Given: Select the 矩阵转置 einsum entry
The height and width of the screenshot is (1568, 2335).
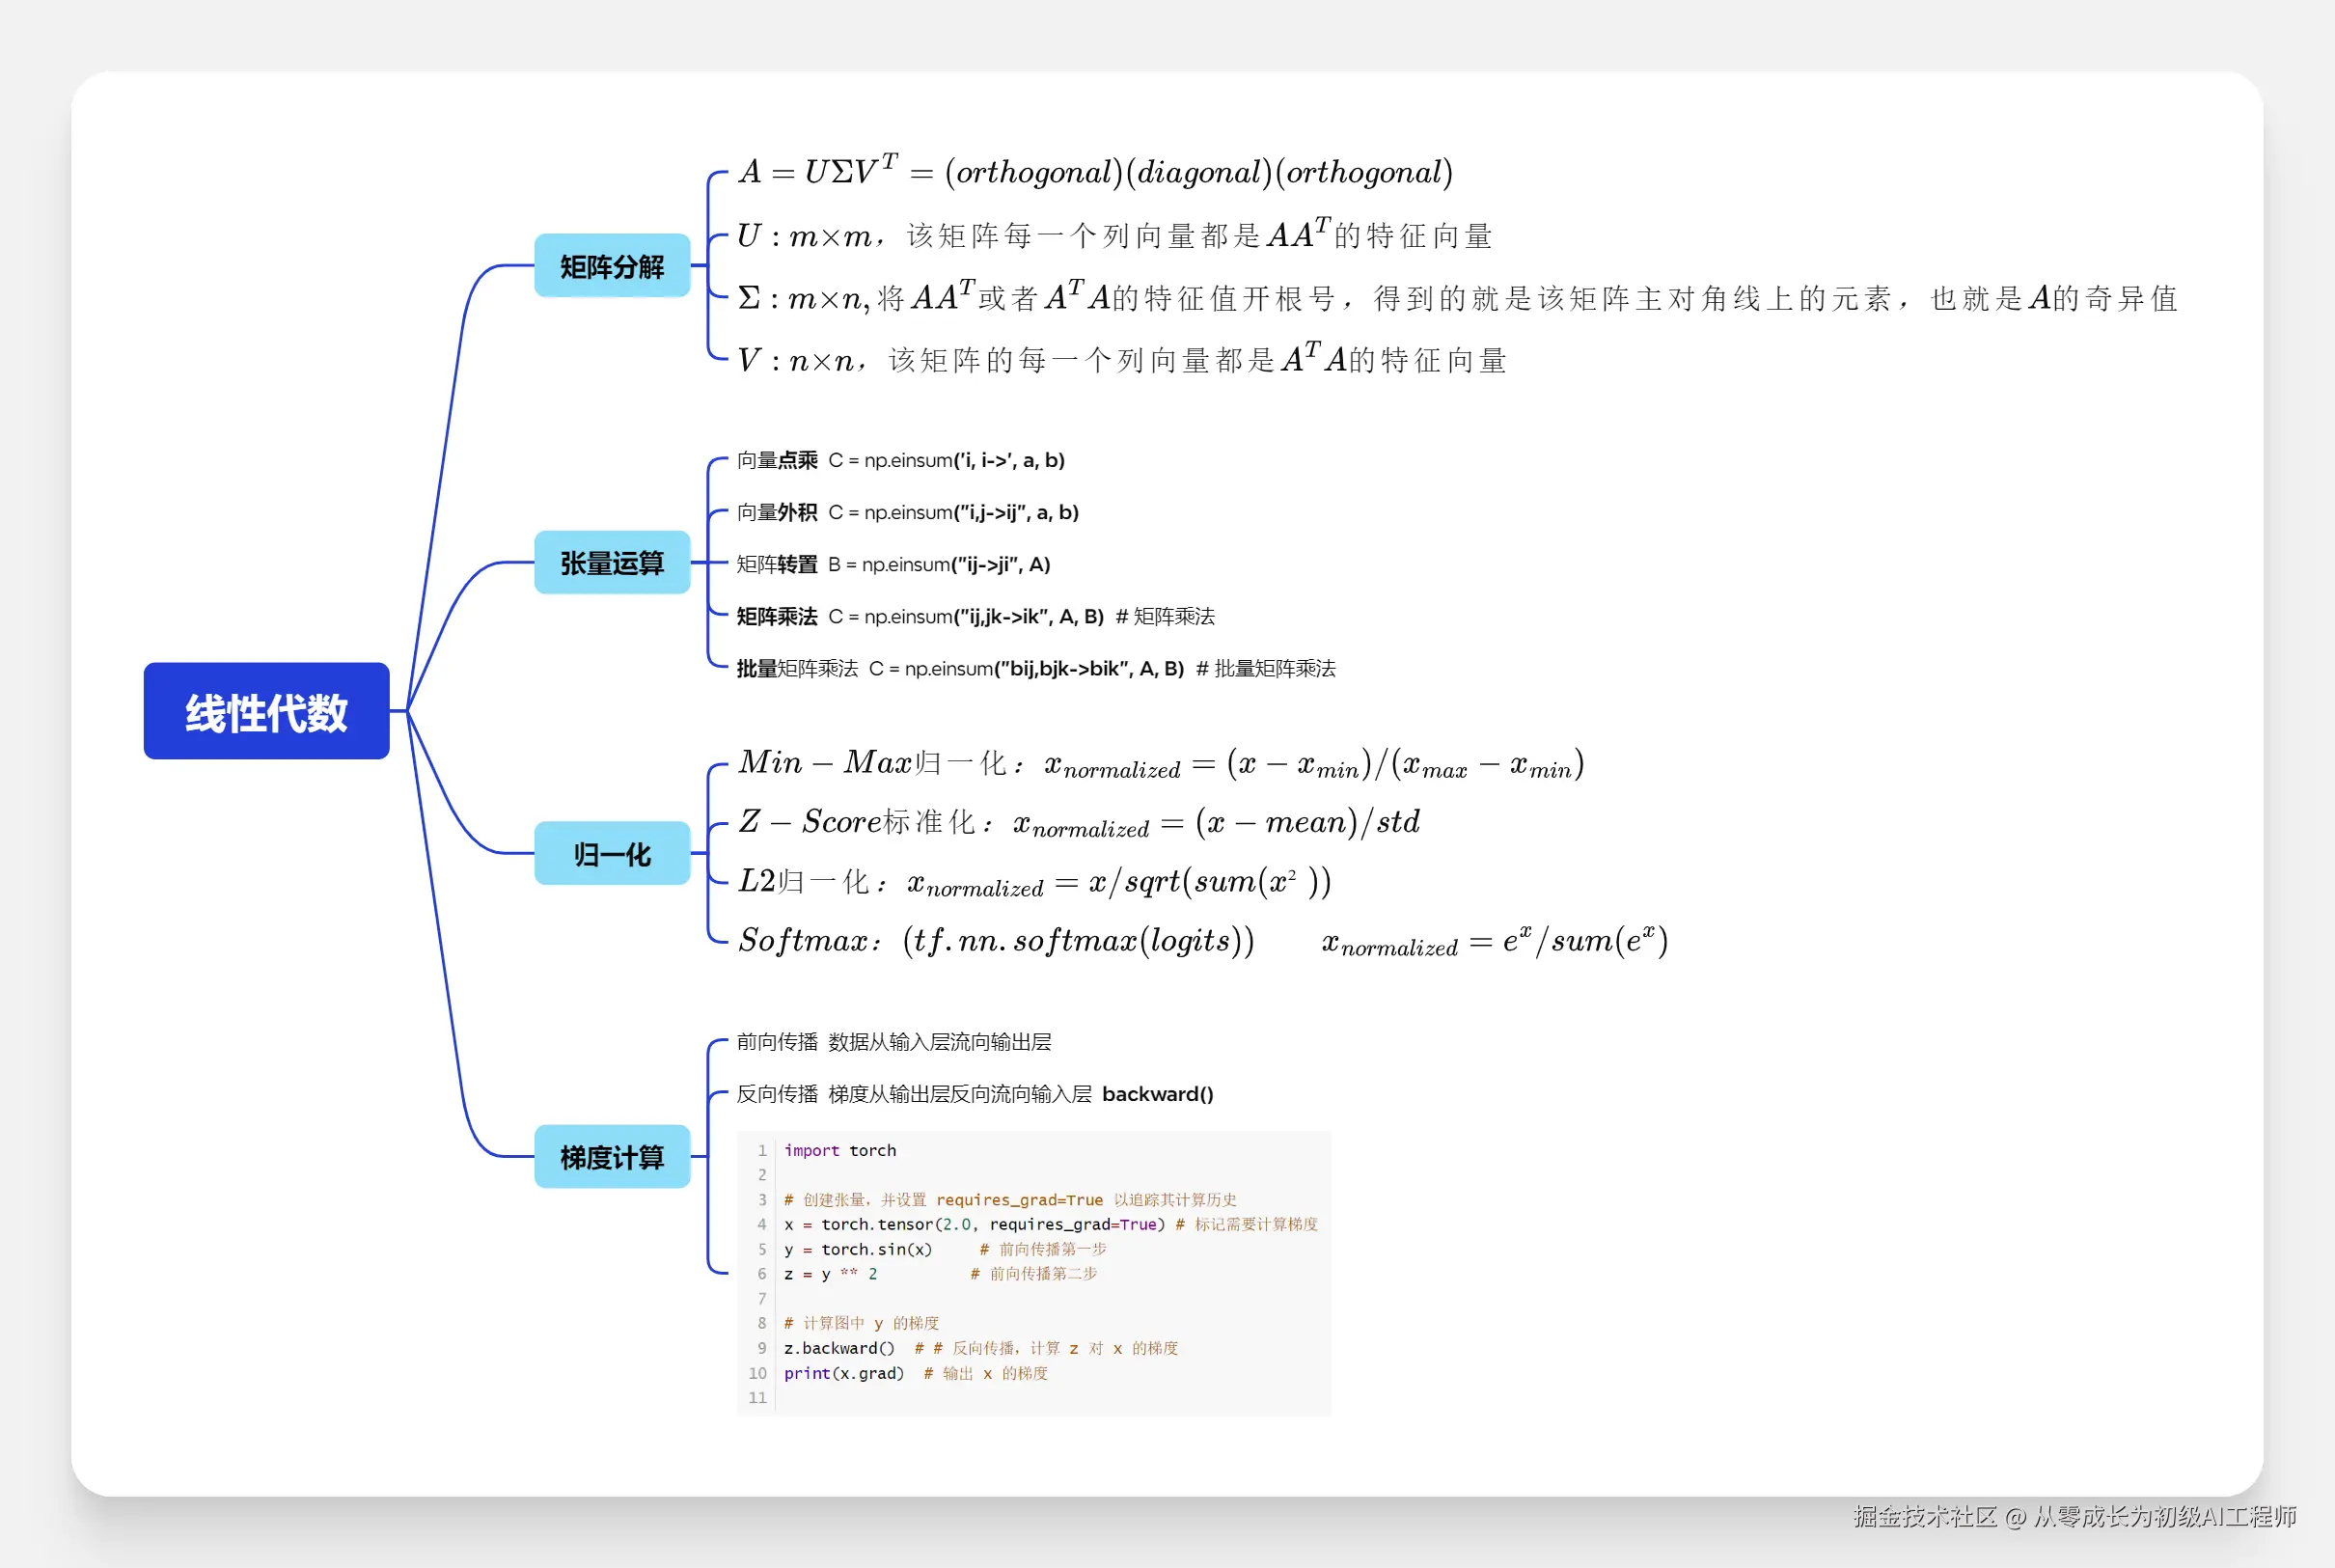Looking at the screenshot, I should (893, 564).
